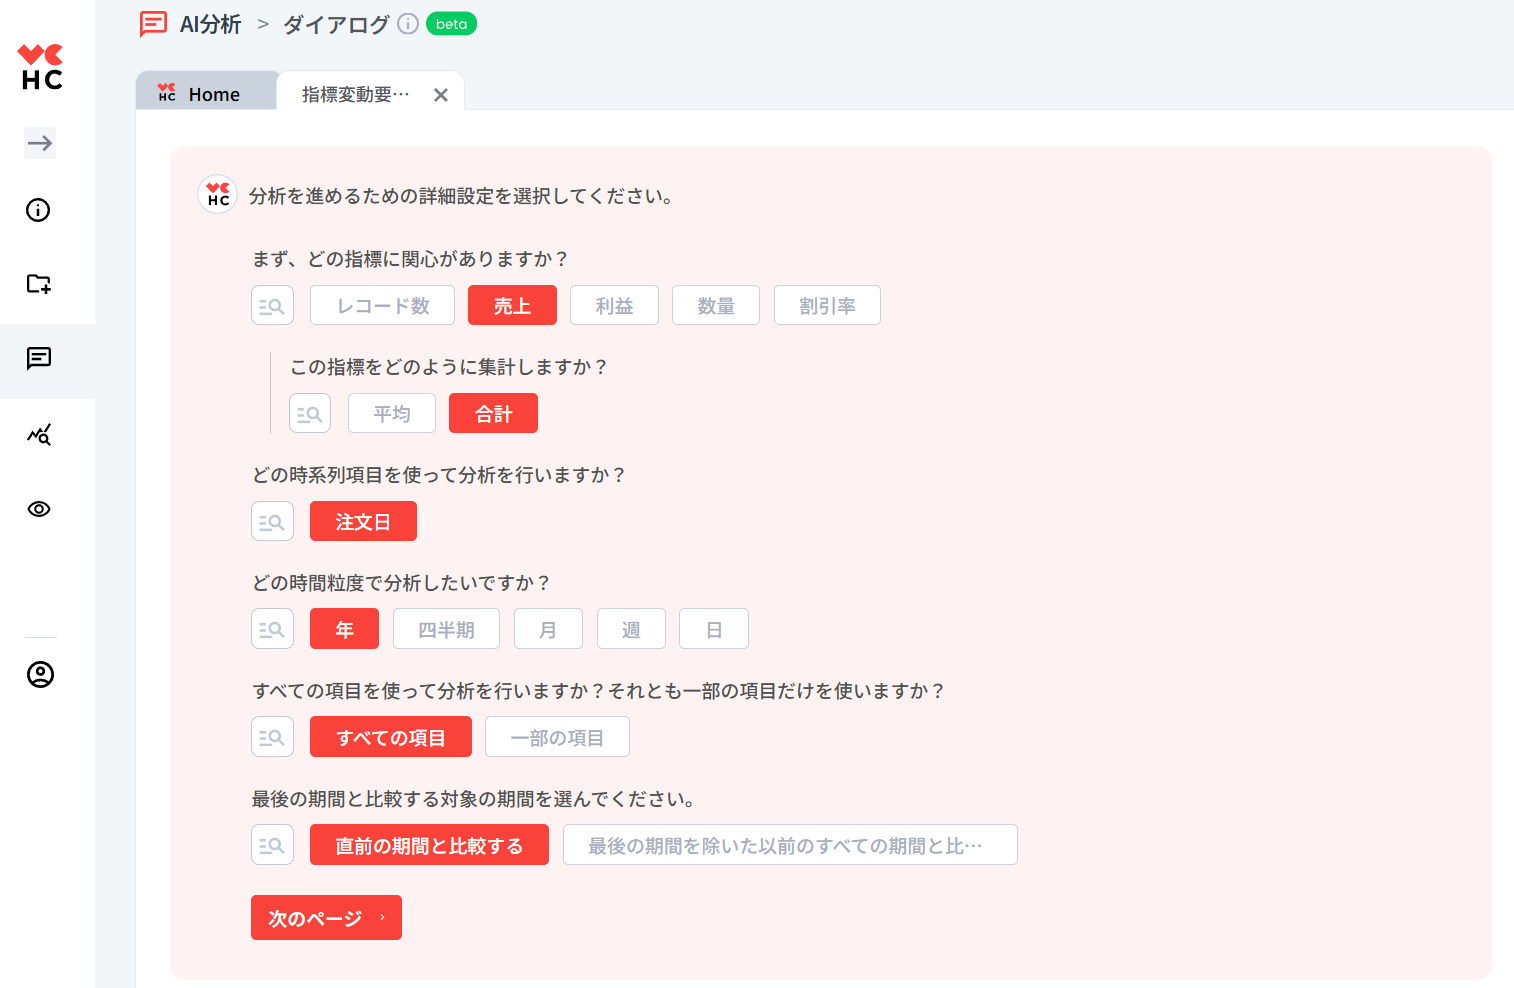Viewport: 1514px width, 988px height.
Task: Open the chart analysis icon in sidebar
Action: (x=39, y=435)
